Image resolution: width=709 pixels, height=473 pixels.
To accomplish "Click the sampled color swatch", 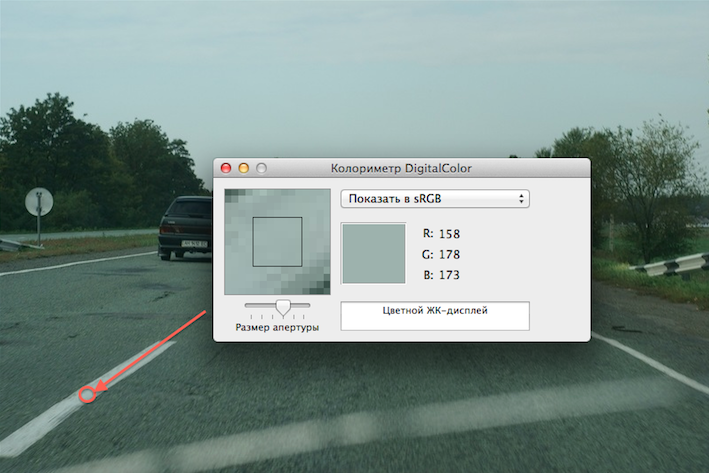I will (x=373, y=253).
